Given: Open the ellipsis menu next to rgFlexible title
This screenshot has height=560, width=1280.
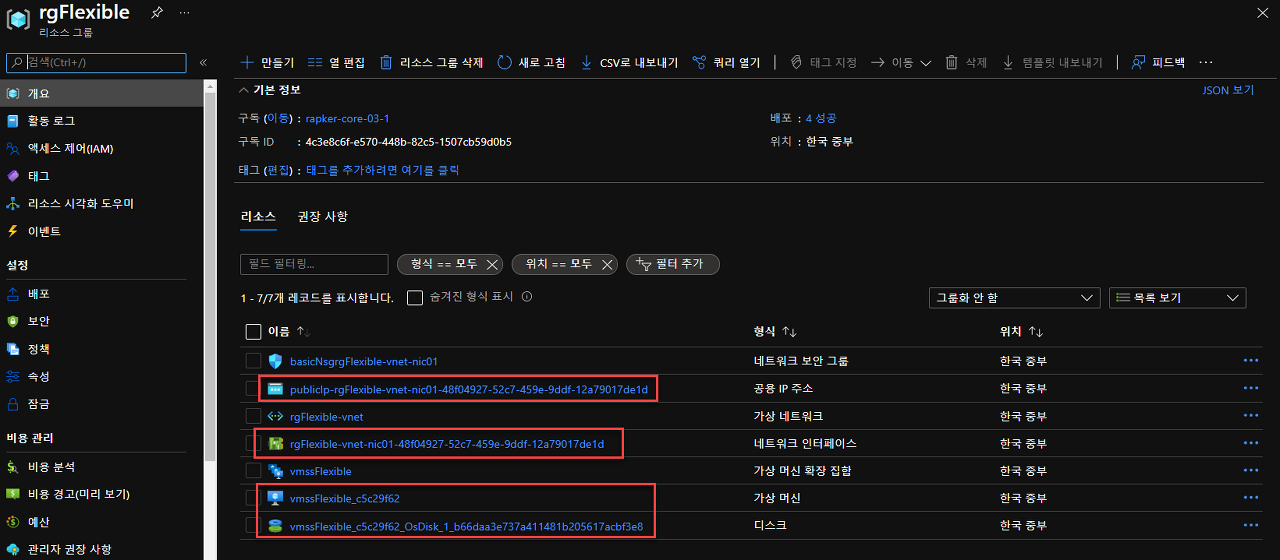Looking at the screenshot, I should point(186,13).
